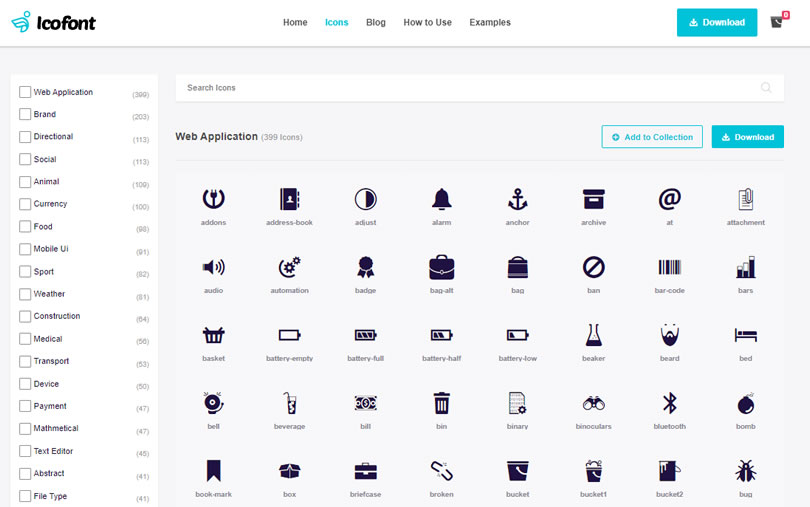
Task: Open the Examples nav item
Action: pyautogui.click(x=490, y=22)
